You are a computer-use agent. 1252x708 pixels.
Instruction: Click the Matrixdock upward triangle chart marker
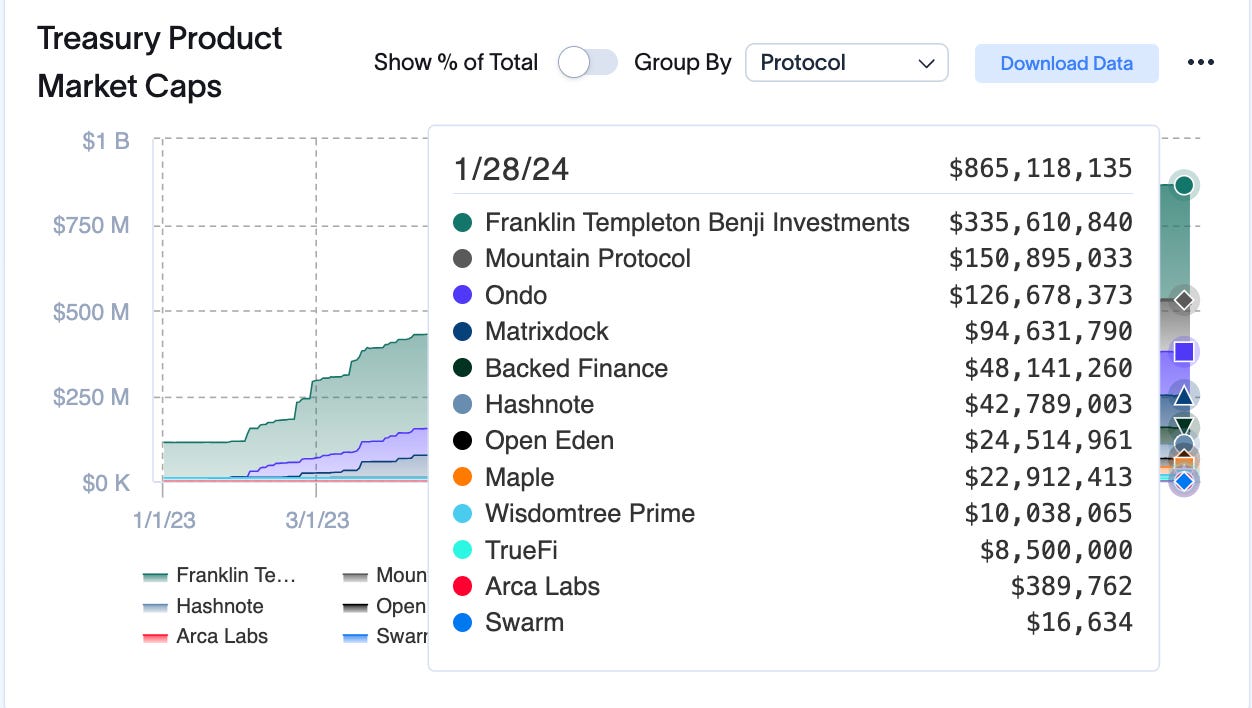click(x=1184, y=396)
